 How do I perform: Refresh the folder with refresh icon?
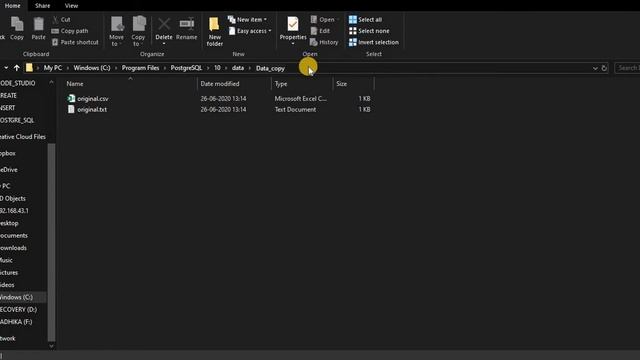pyautogui.click(x=604, y=68)
